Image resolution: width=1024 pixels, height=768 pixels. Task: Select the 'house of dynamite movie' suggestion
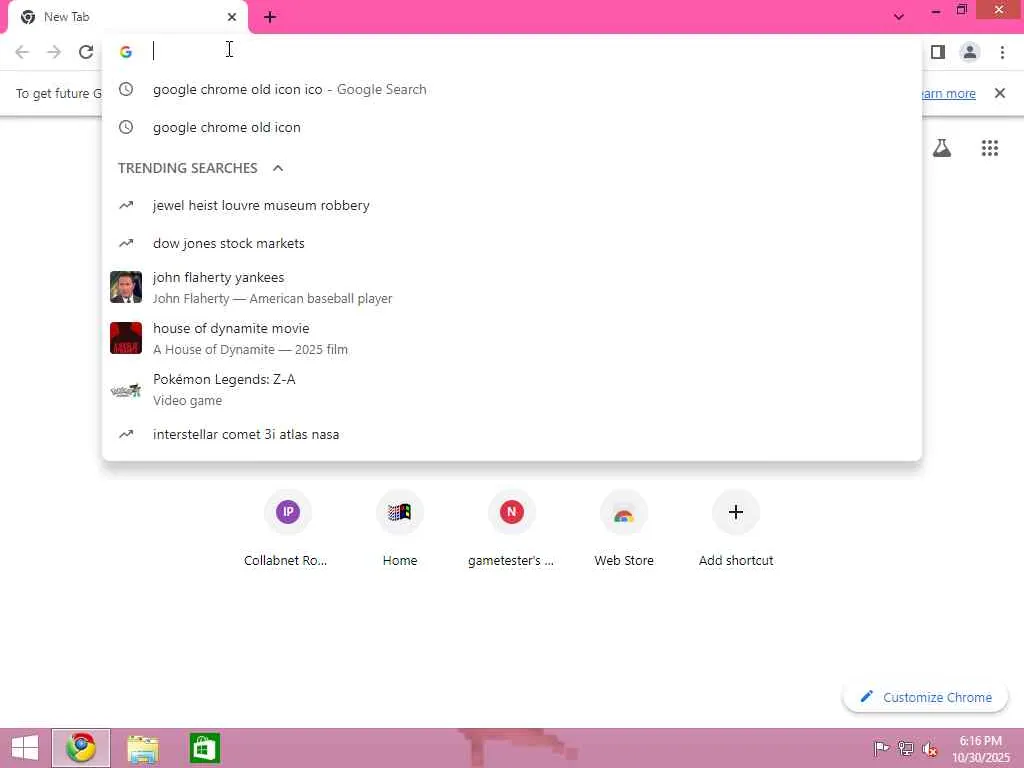point(512,338)
